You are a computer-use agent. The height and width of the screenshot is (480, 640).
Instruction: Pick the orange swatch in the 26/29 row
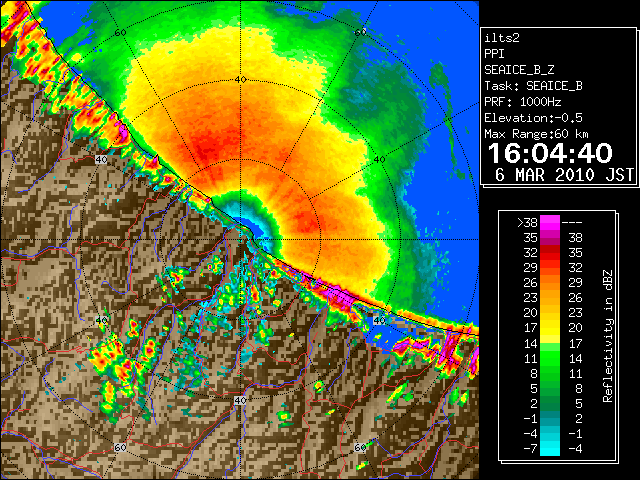pos(550,282)
